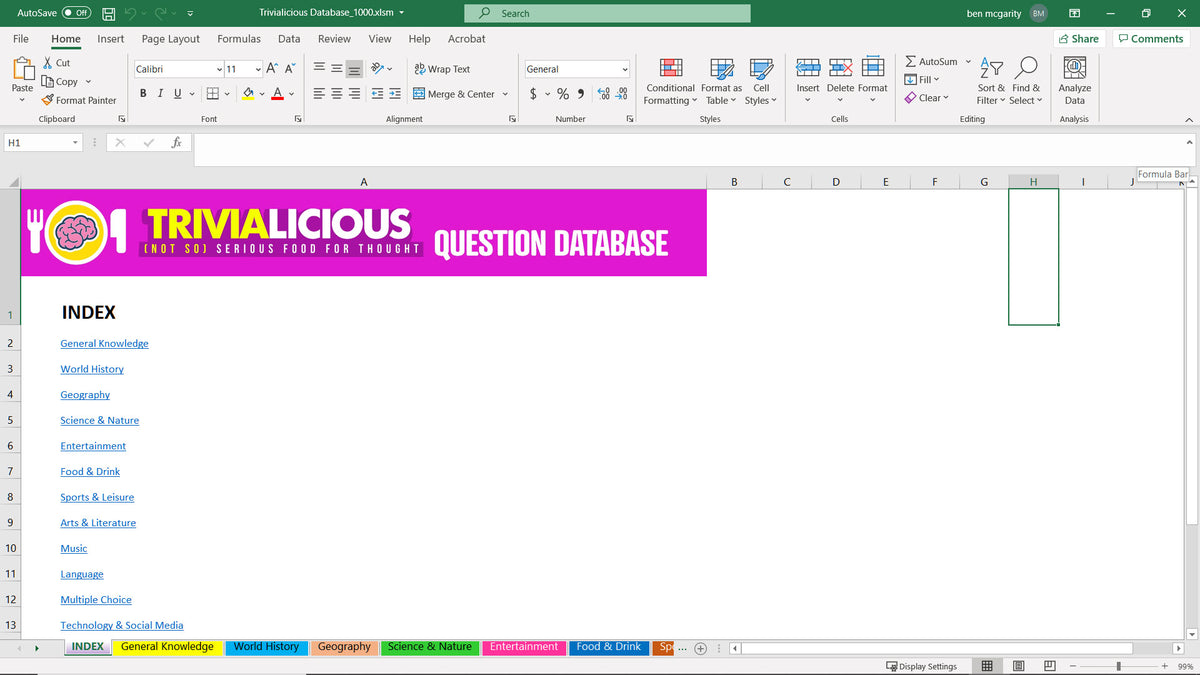Open the Copy dropdown arrow

click(x=88, y=82)
